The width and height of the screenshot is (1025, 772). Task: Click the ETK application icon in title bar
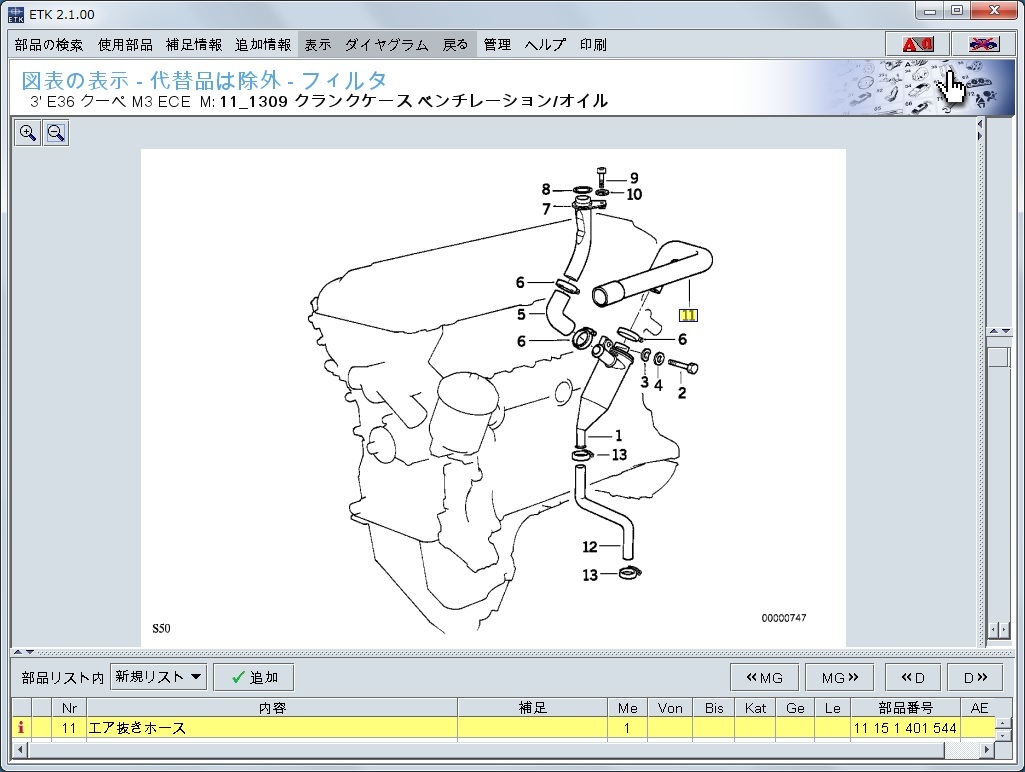[x=15, y=14]
